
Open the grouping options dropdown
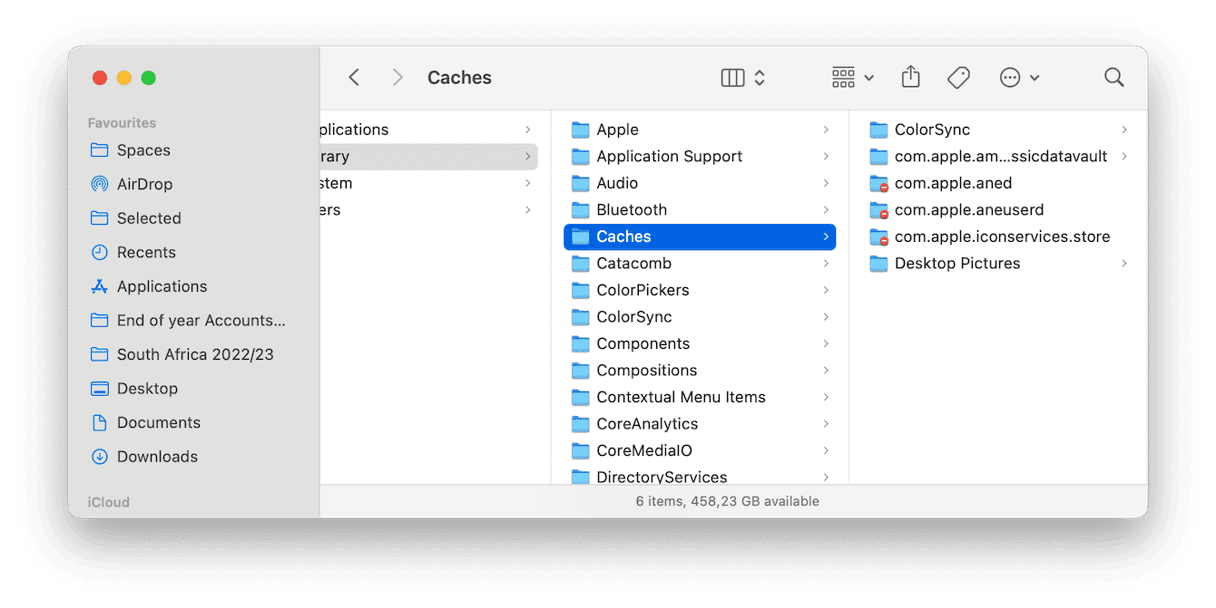851,77
